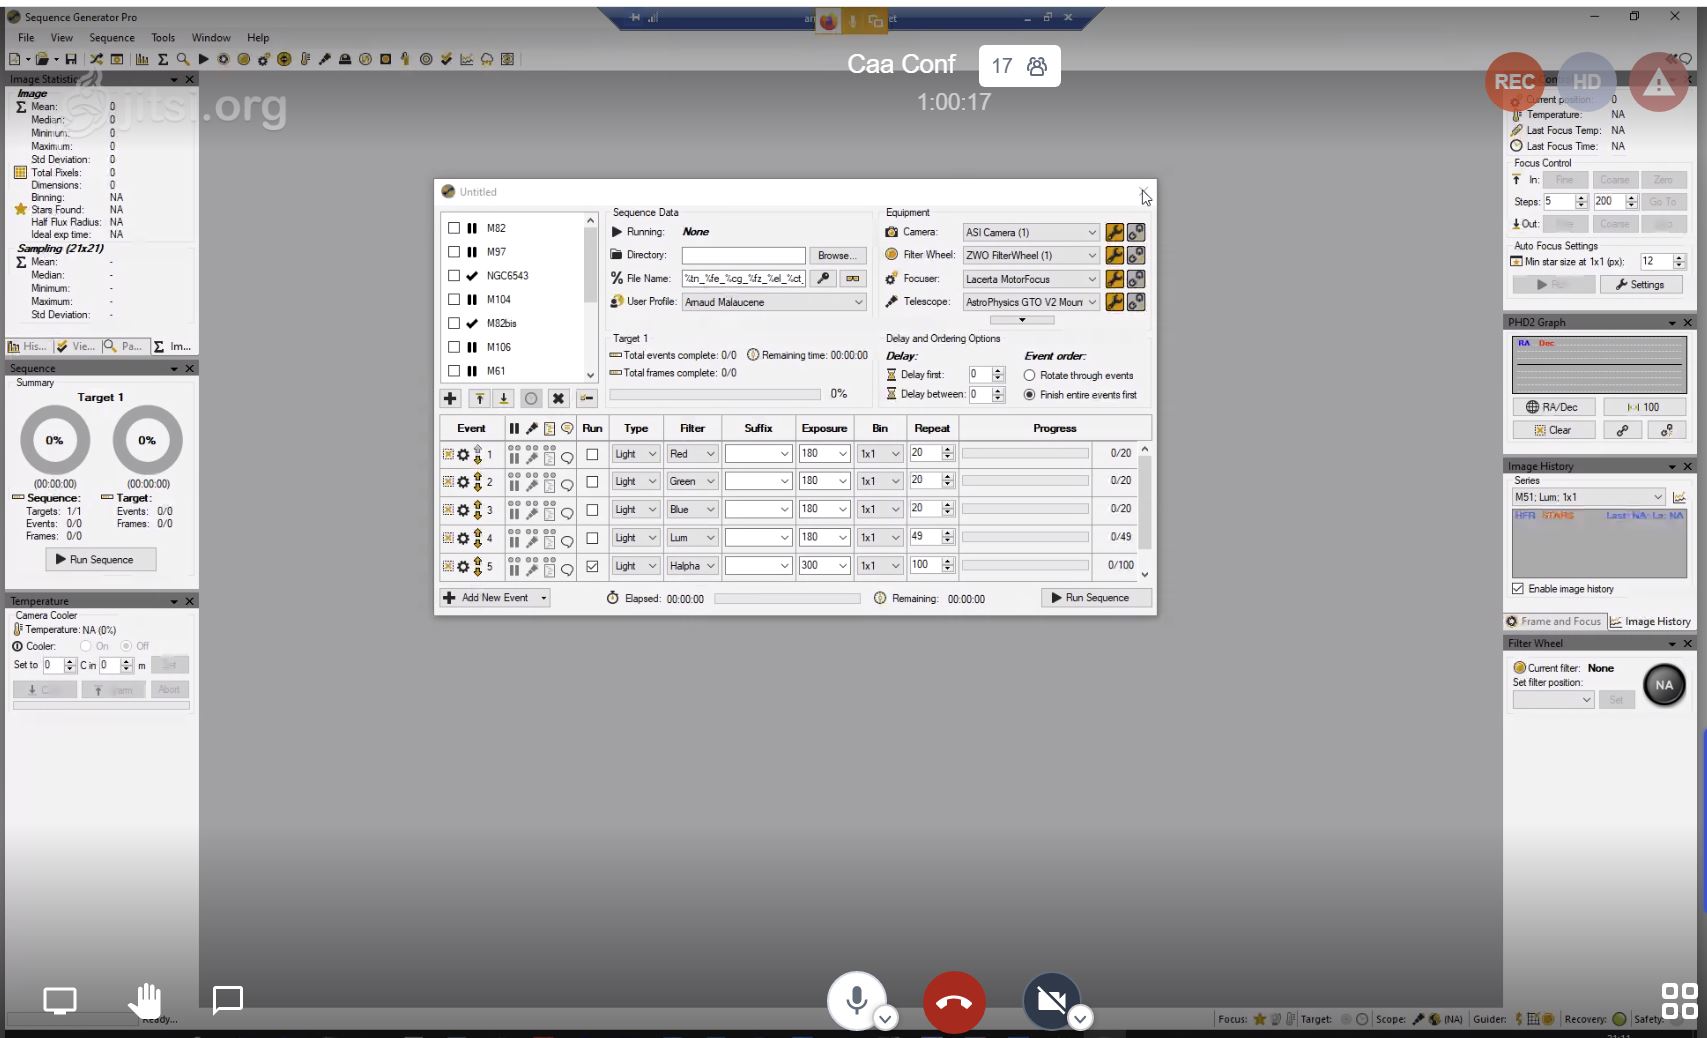Viewport: 1707px width, 1038px height.
Task: Check the NGC6543 target checkbox
Action: 454,276
